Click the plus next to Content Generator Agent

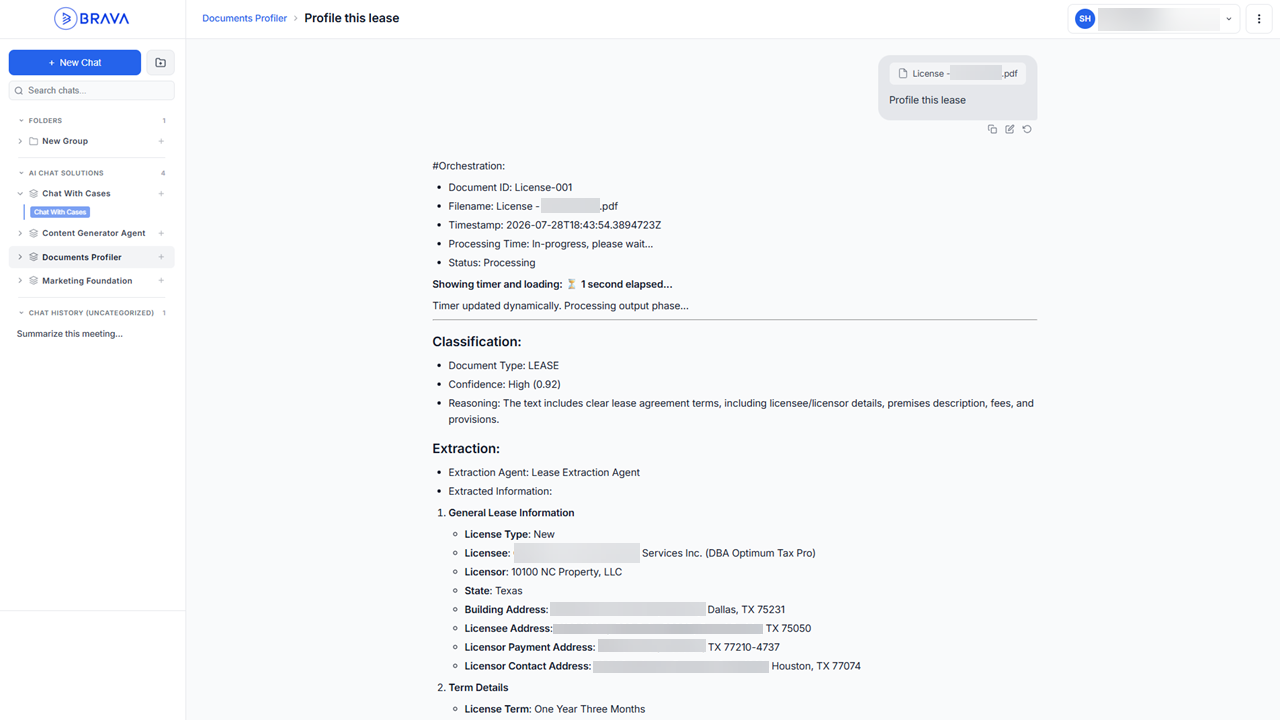[x=161, y=233]
